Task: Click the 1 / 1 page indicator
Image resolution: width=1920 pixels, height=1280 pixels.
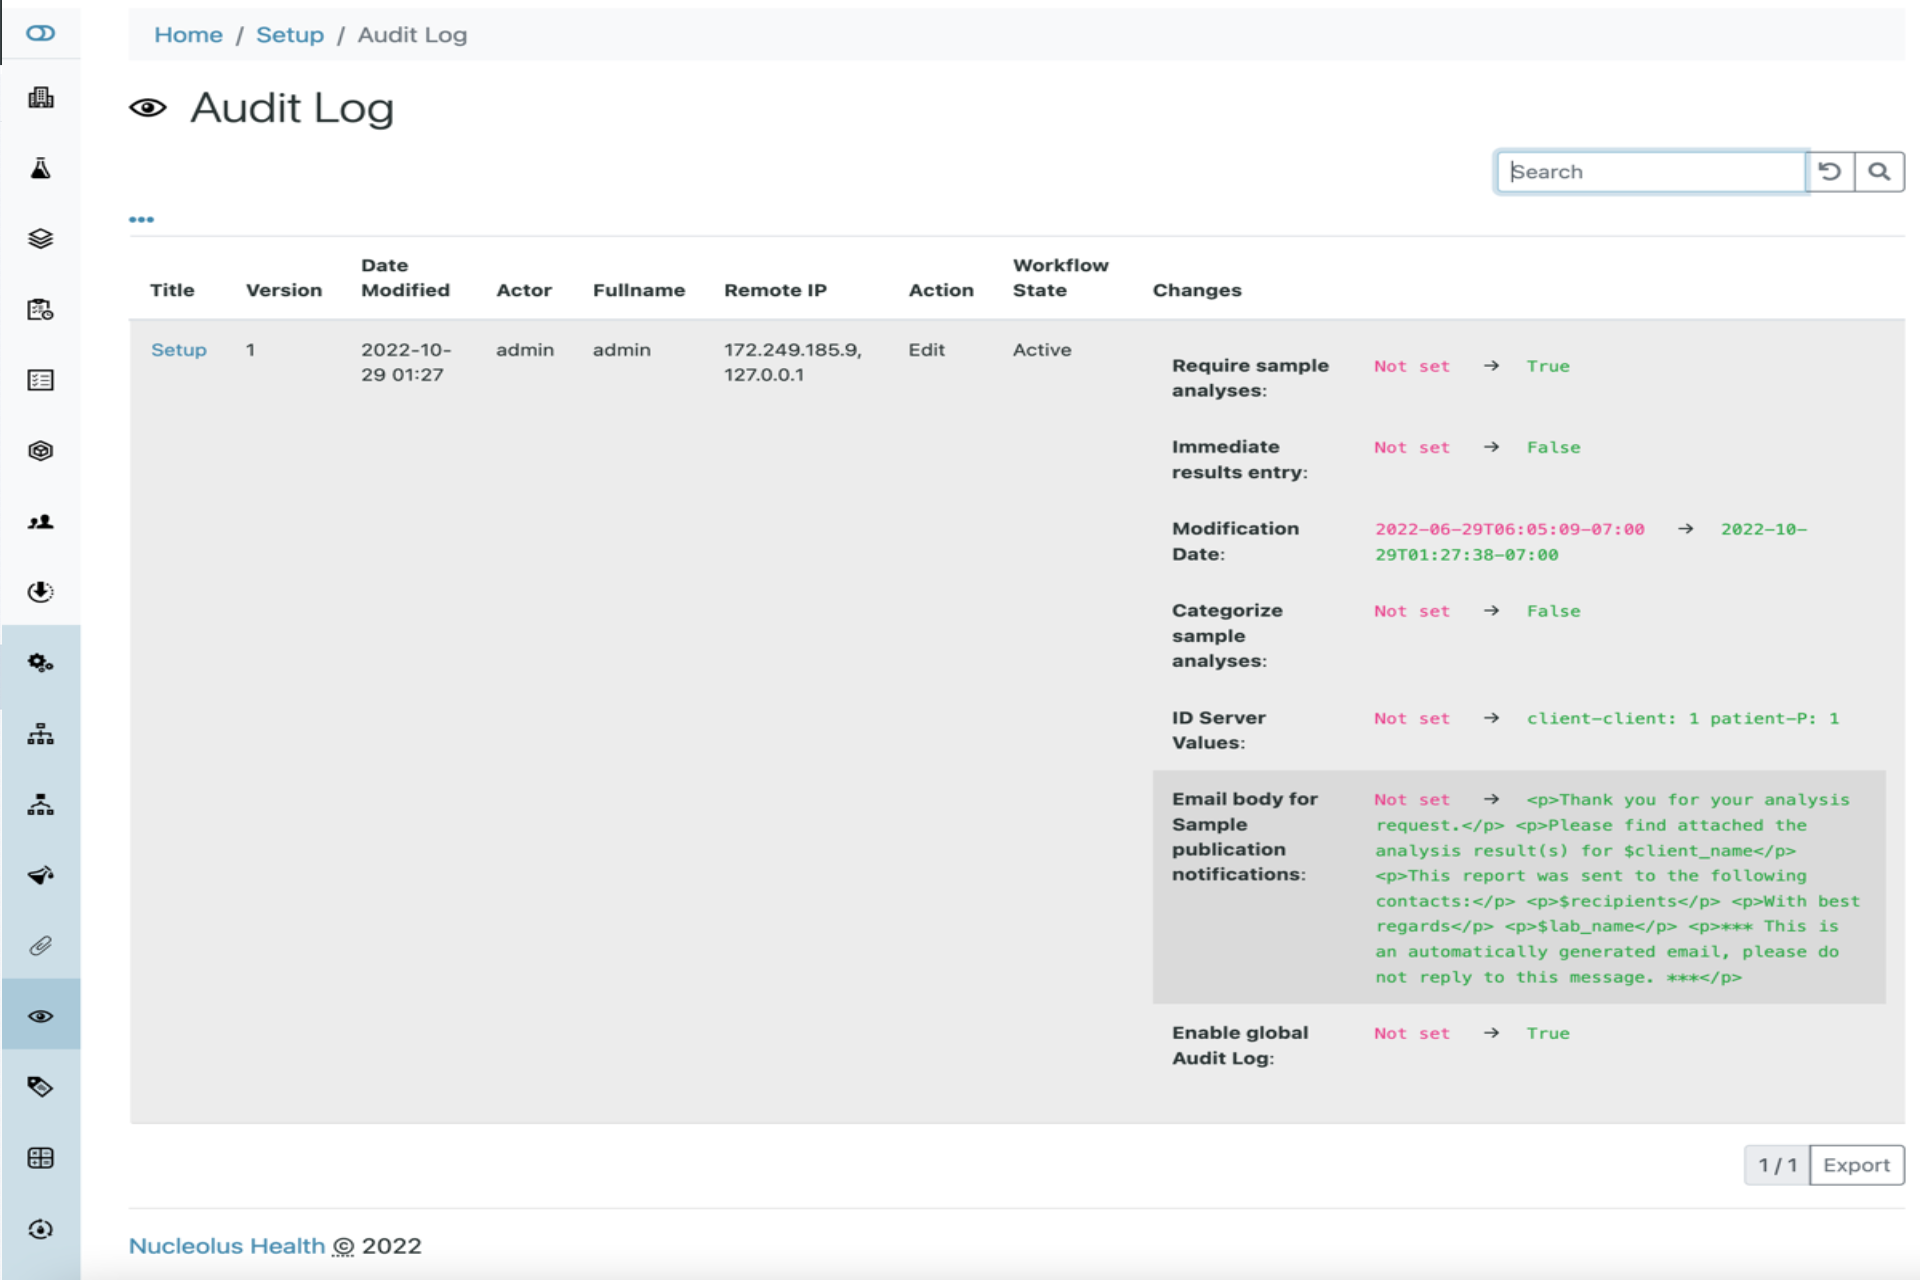Action: click(x=1777, y=1165)
